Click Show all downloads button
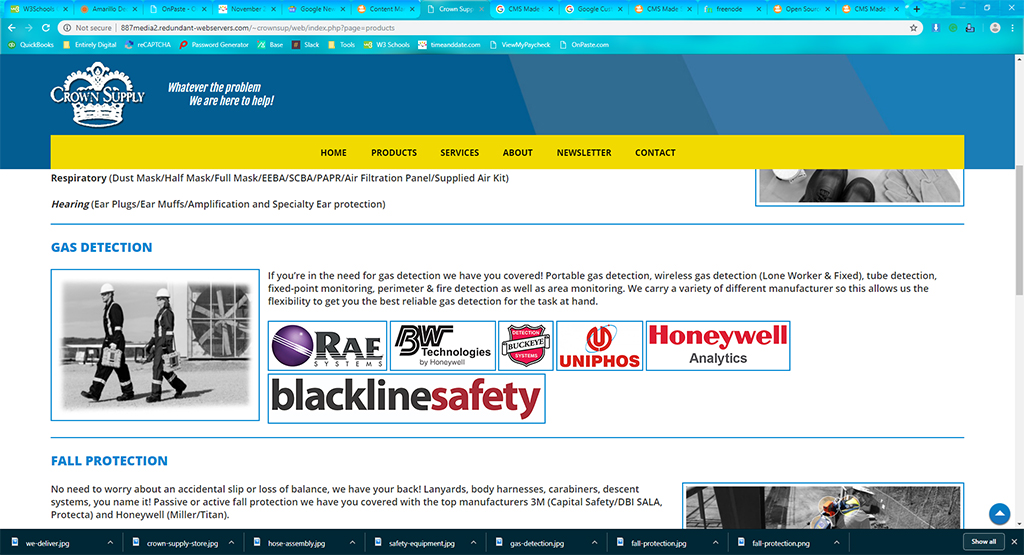 click(x=983, y=542)
